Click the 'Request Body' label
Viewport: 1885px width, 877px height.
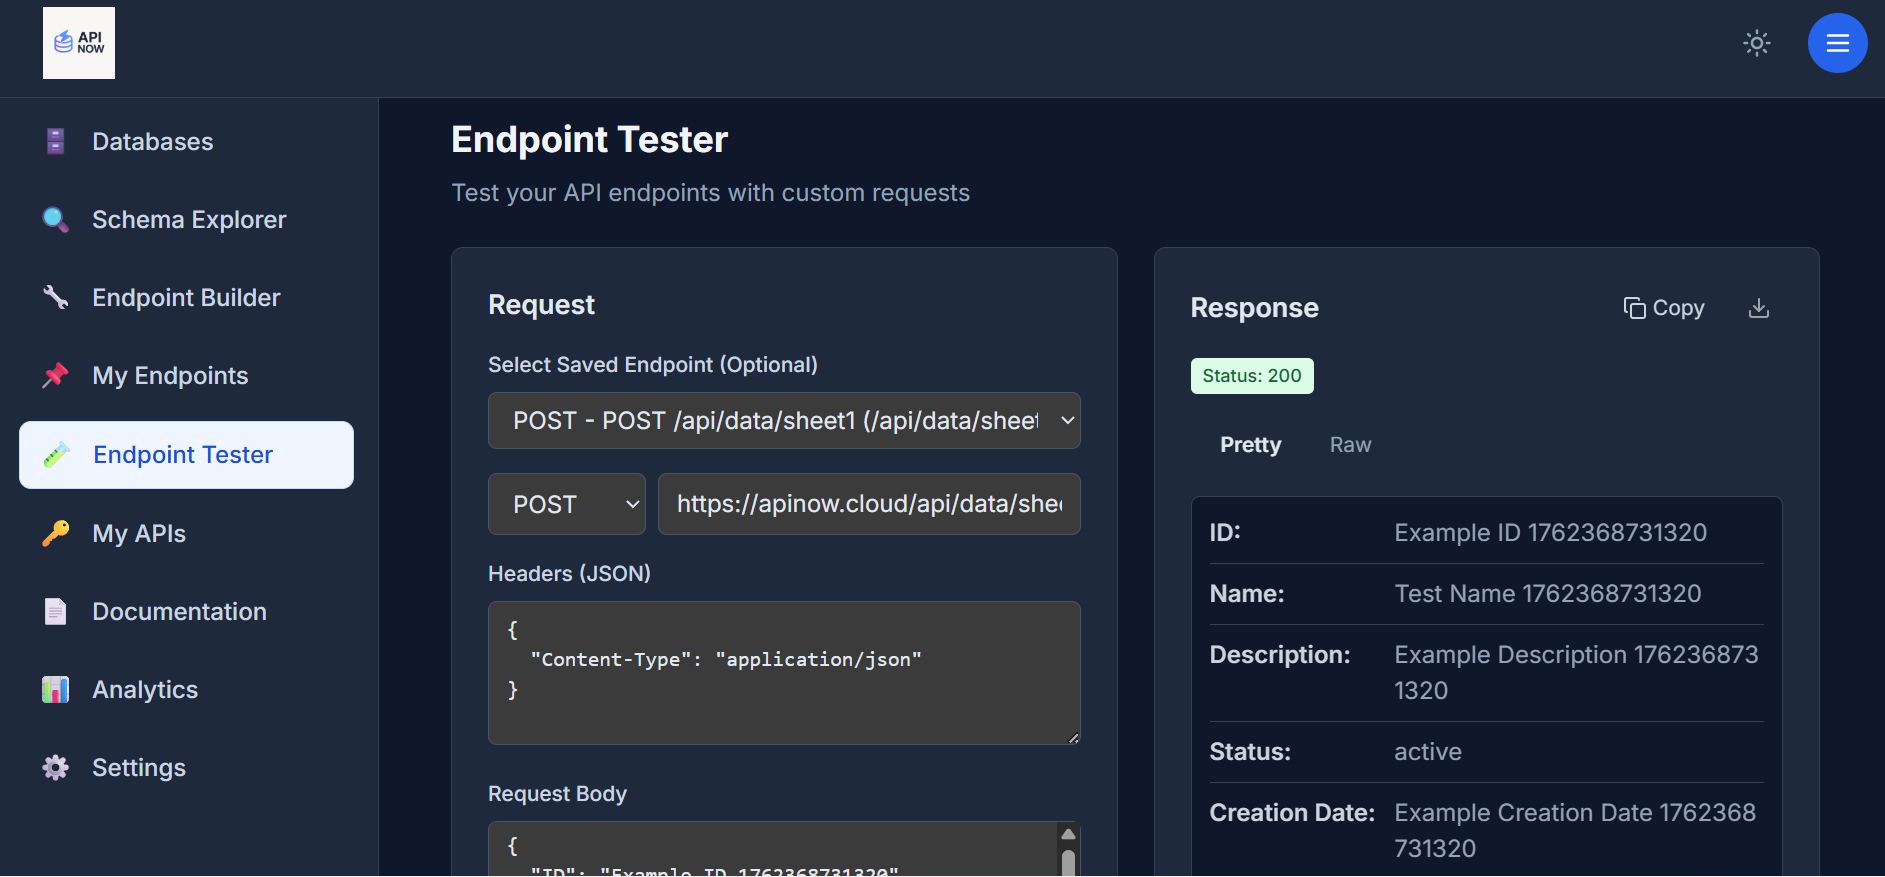(557, 794)
